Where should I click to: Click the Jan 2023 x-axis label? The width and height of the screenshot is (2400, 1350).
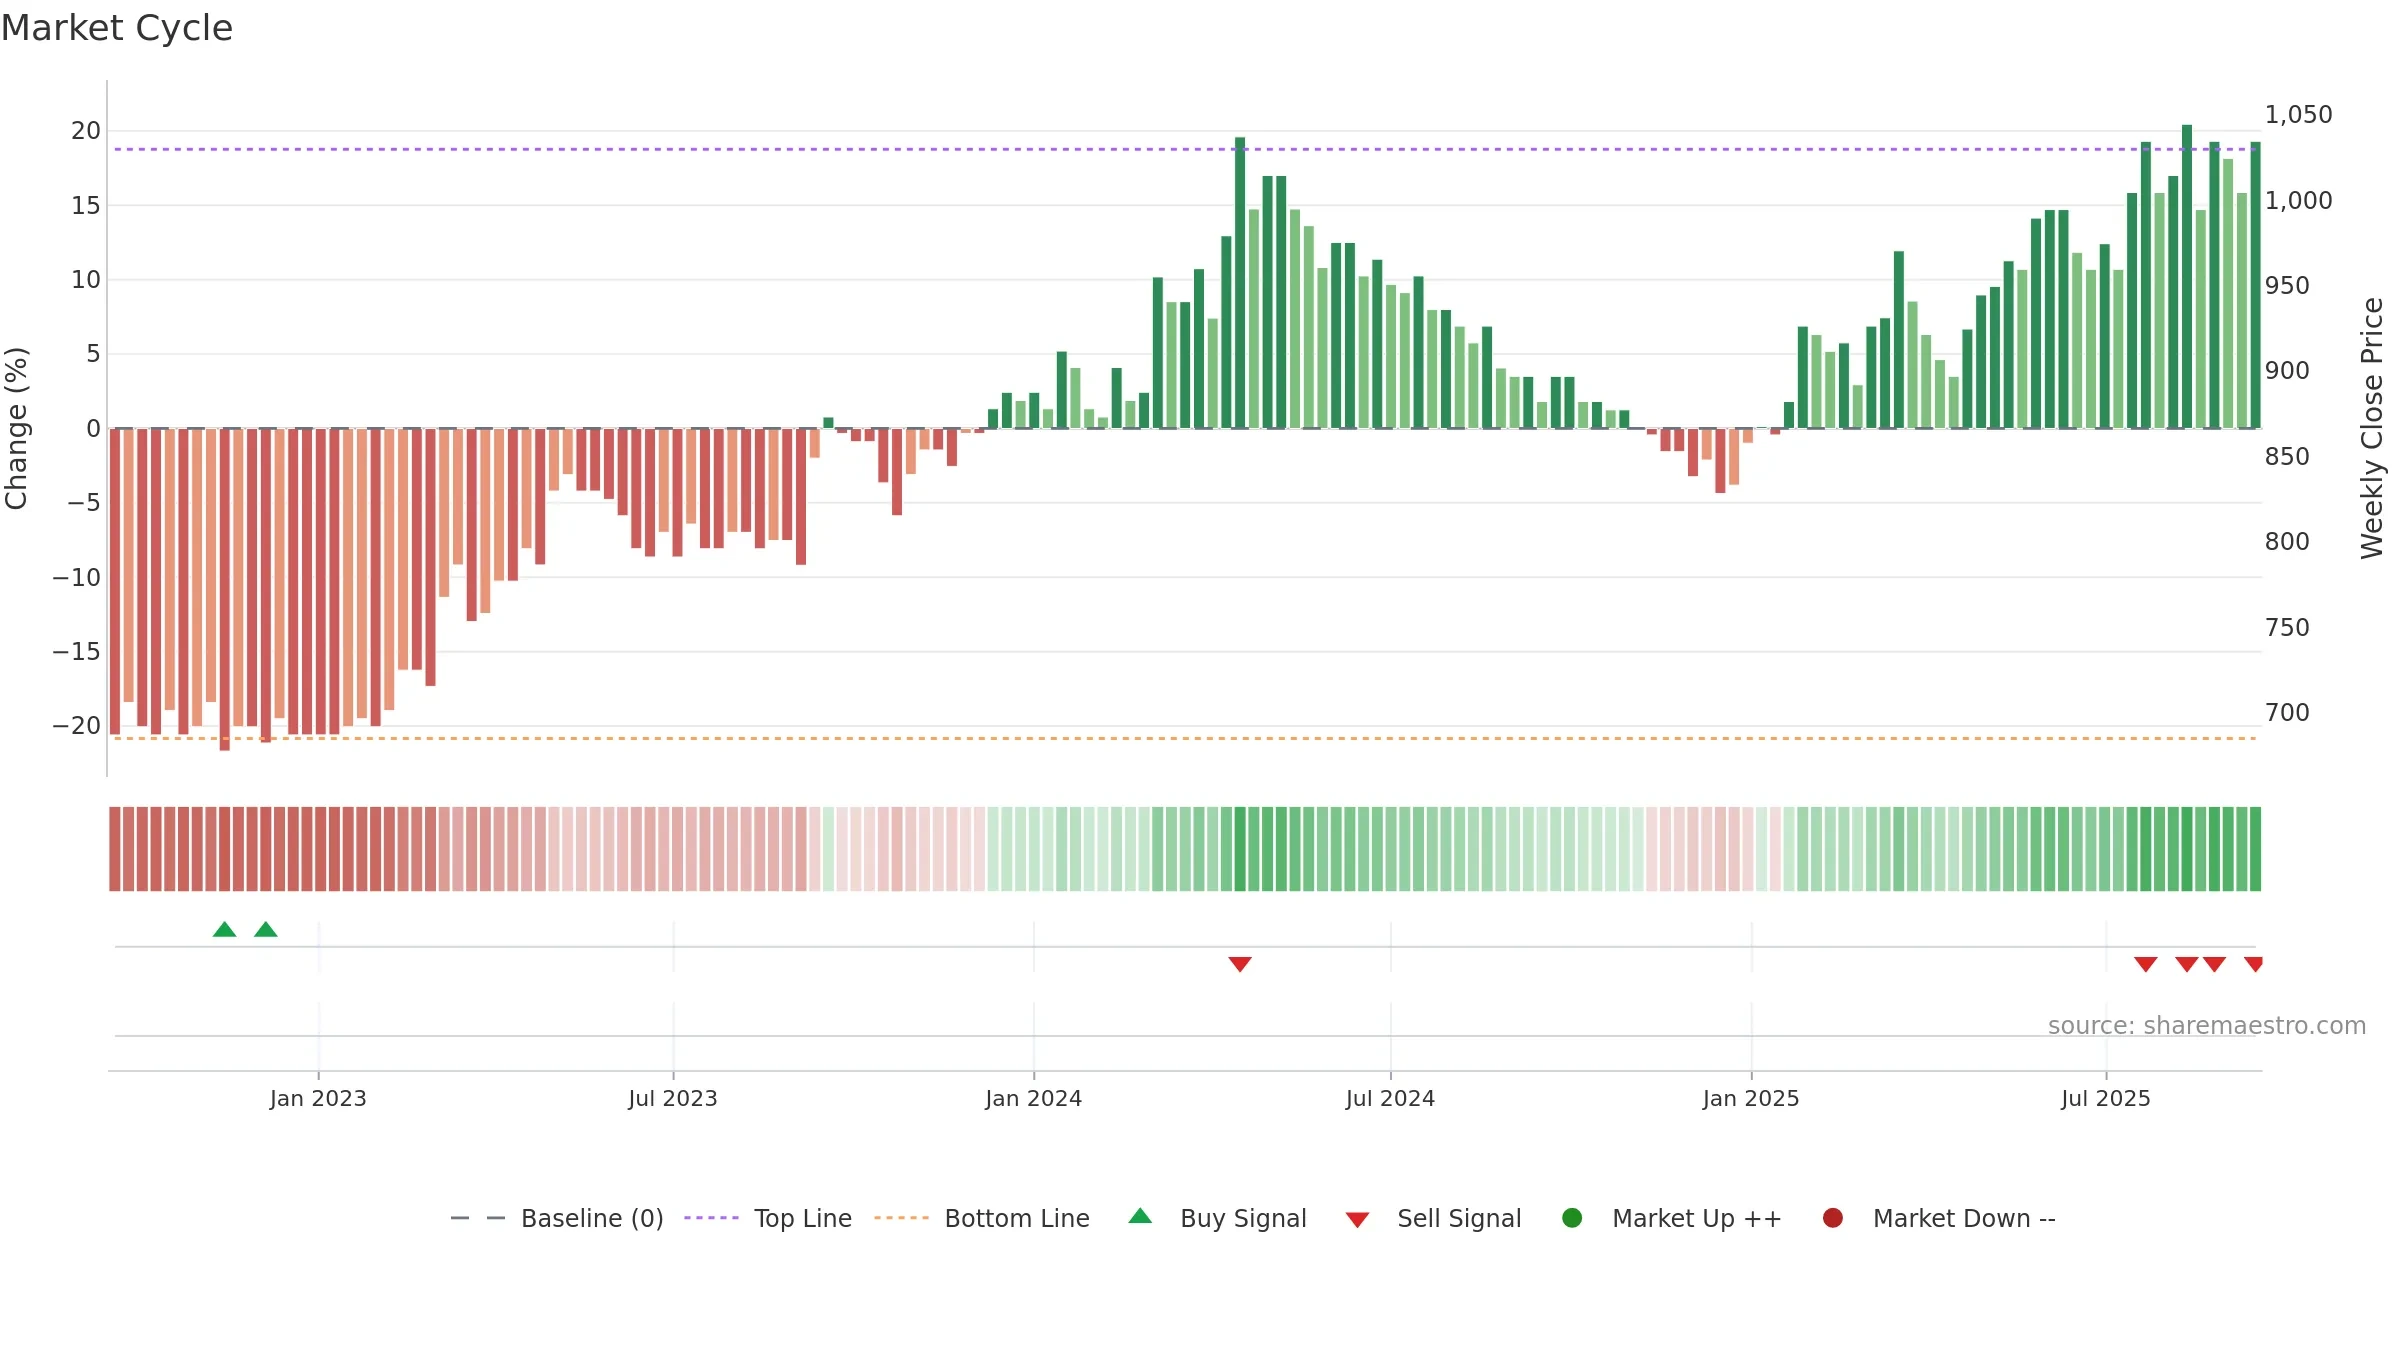(318, 1098)
